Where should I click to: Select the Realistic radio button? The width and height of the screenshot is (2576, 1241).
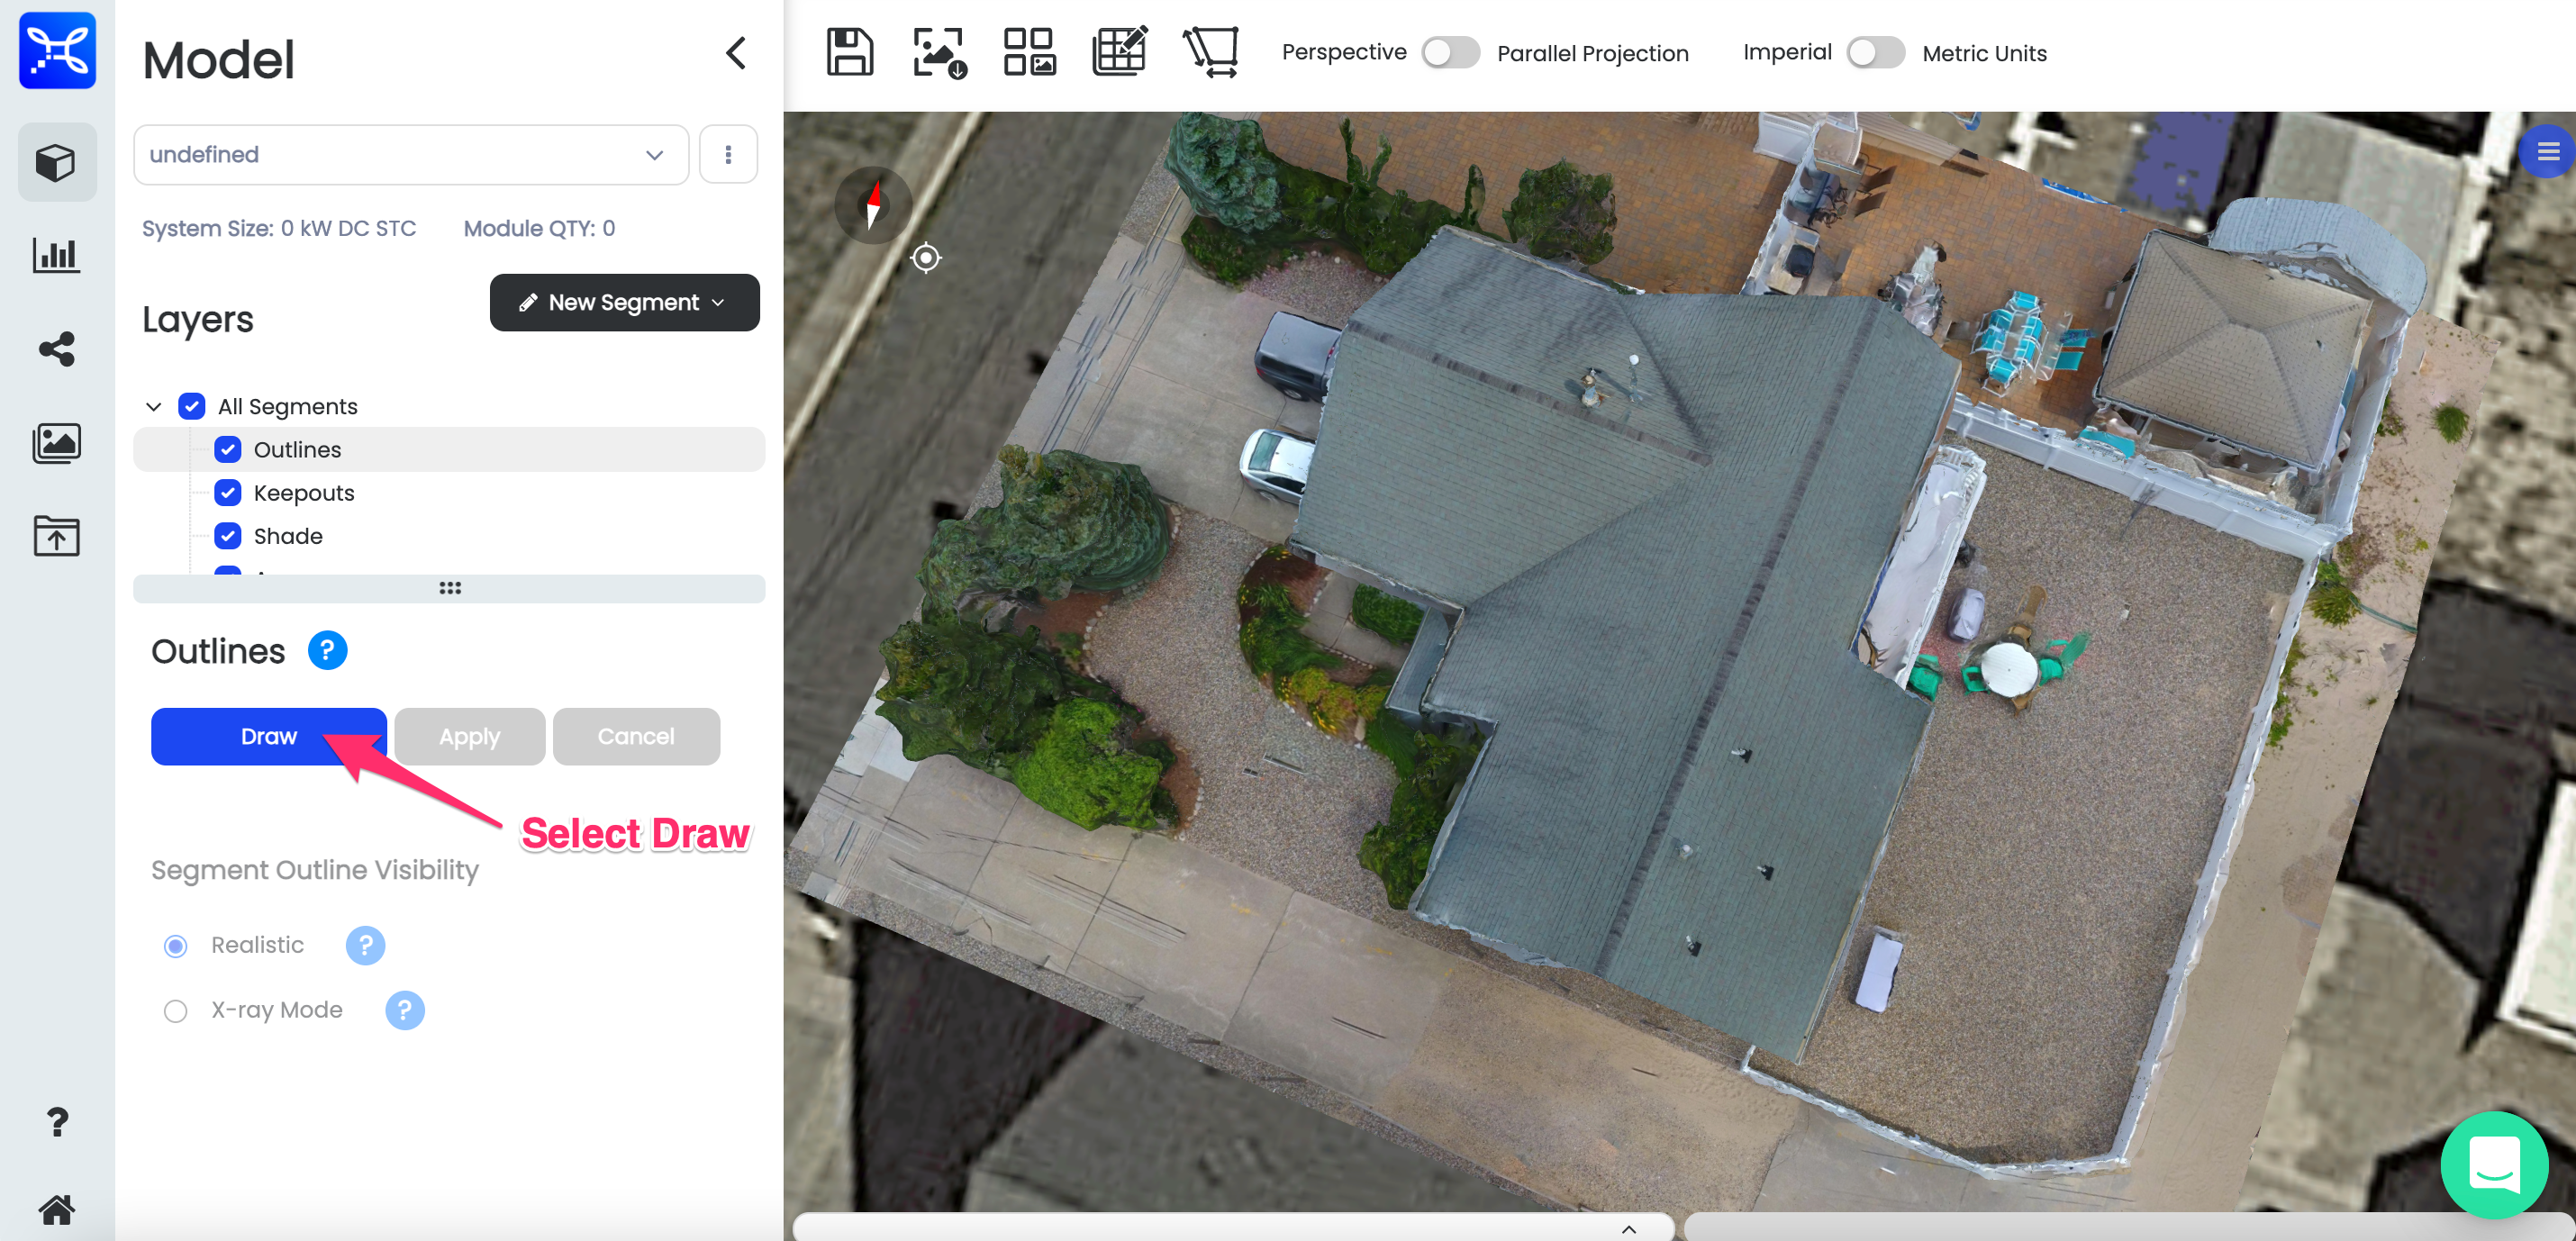tap(175, 945)
